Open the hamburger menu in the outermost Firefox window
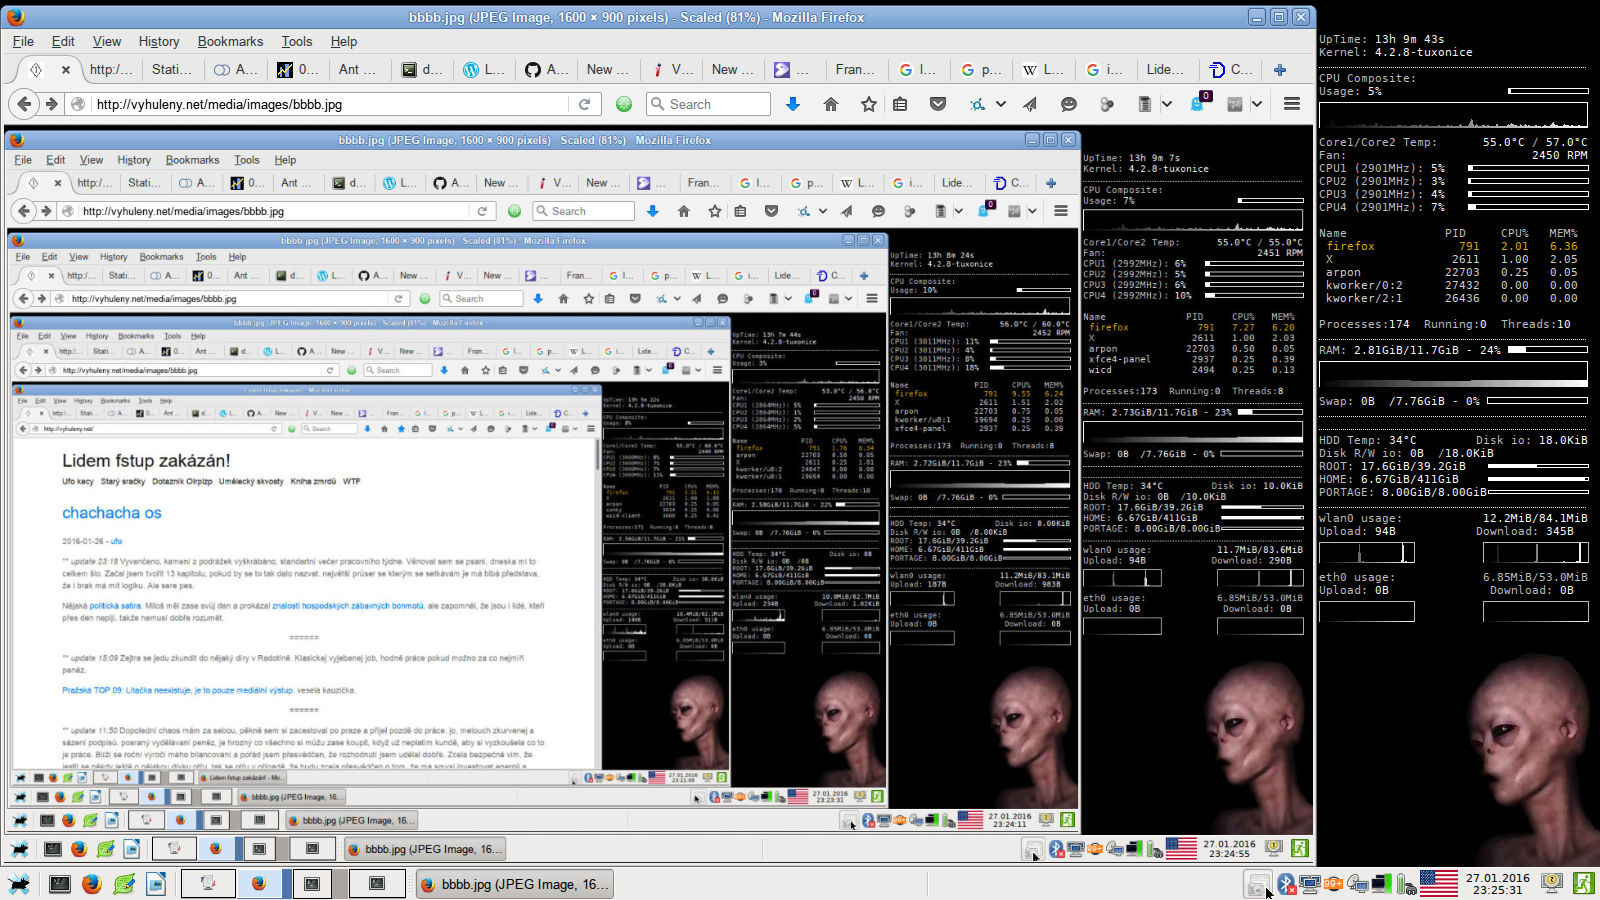1600x900 pixels. (1292, 104)
